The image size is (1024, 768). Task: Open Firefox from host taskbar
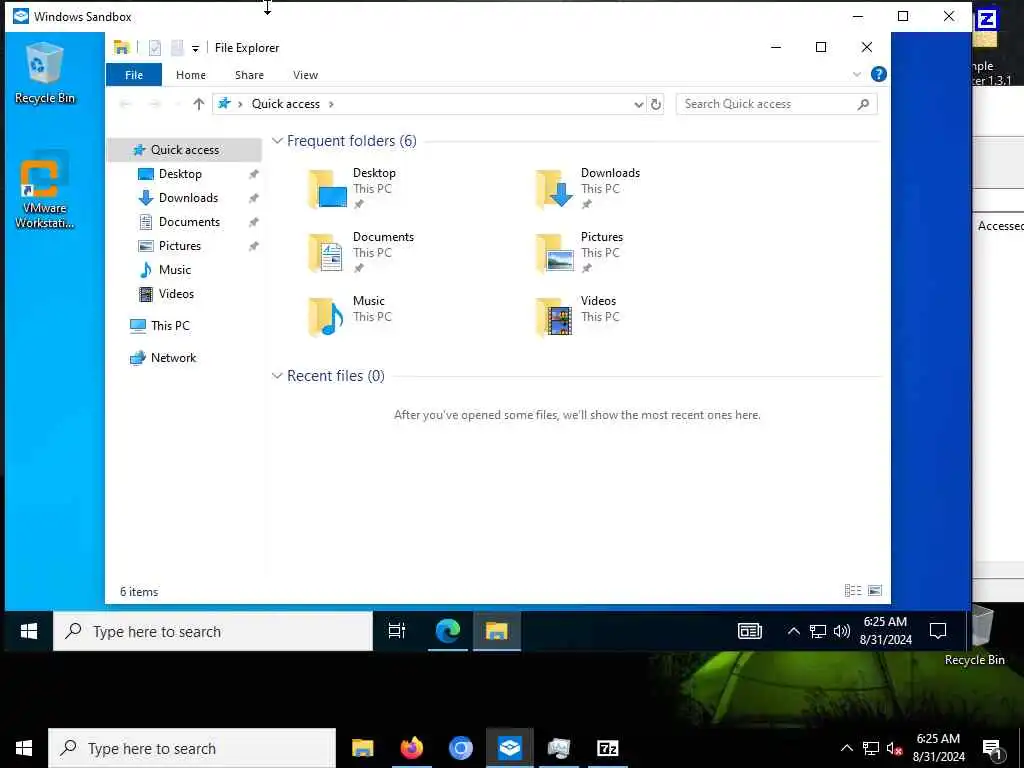point(411,748)
